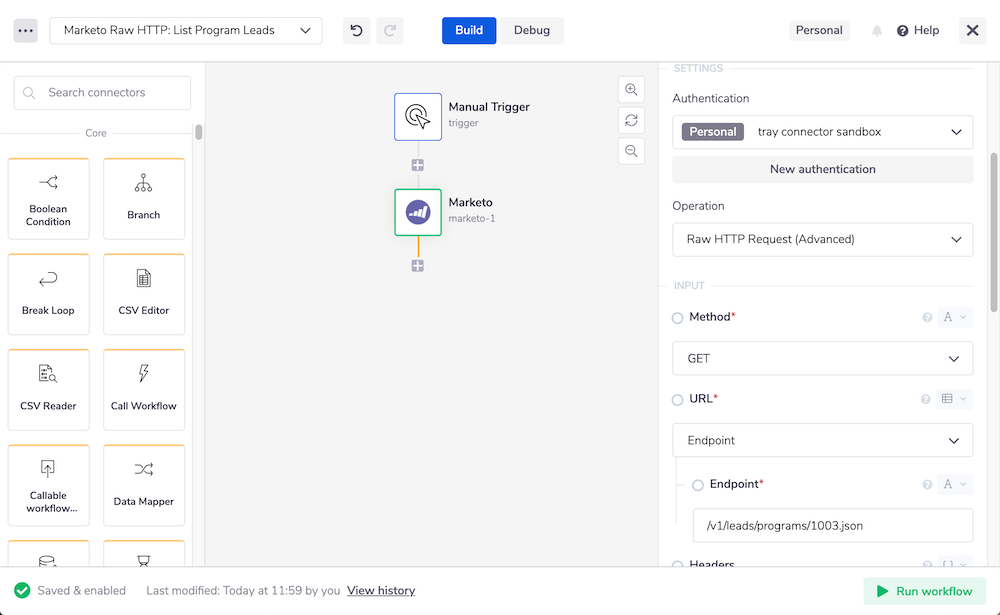Viewport: 1000px width, 615px height.
Task: Choose the Data Mapper connector
Action: 144,486
